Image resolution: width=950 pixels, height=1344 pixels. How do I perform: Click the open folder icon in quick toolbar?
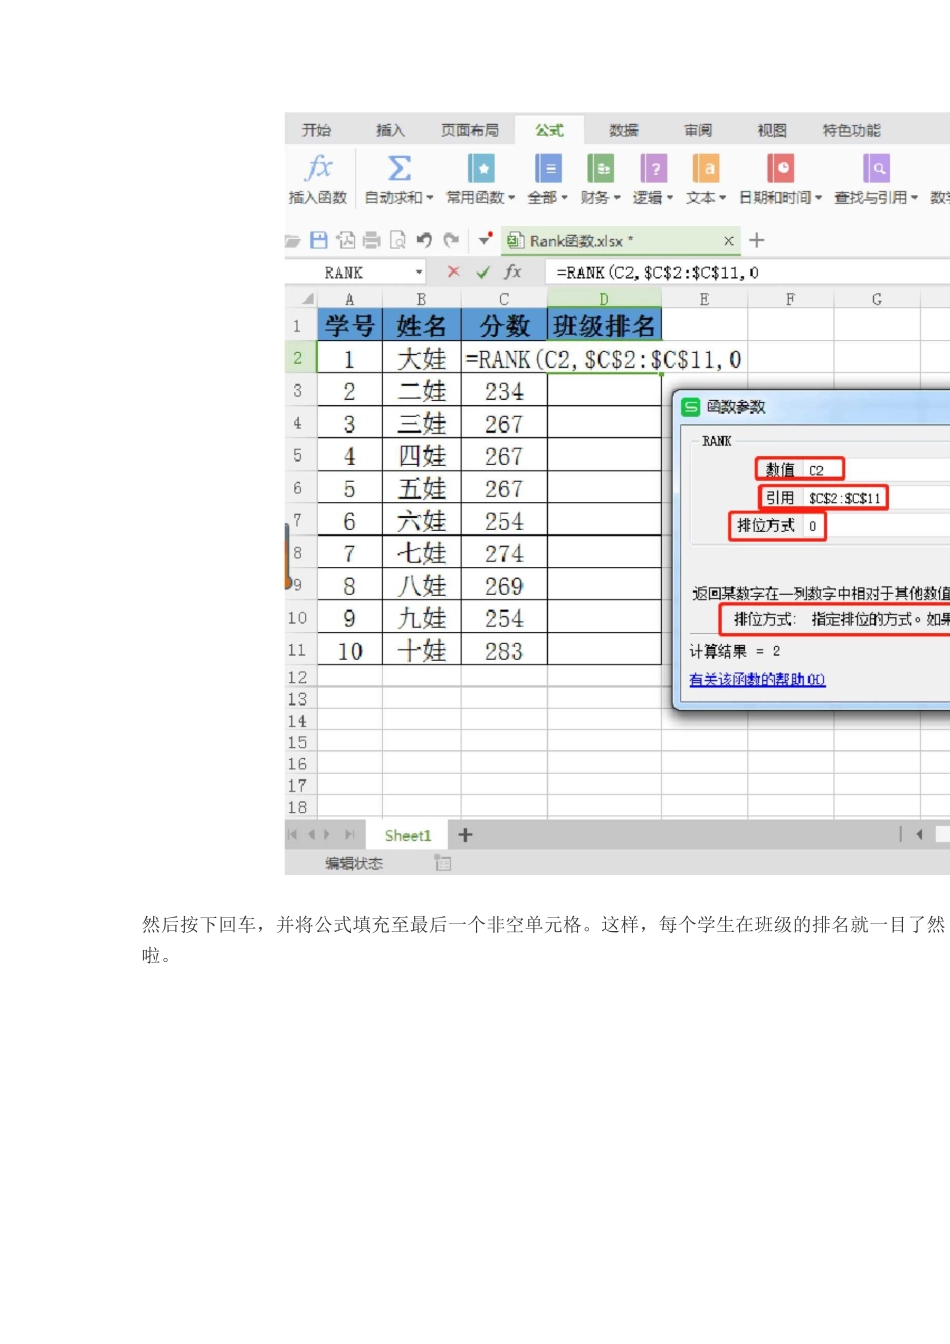point(293,241)
